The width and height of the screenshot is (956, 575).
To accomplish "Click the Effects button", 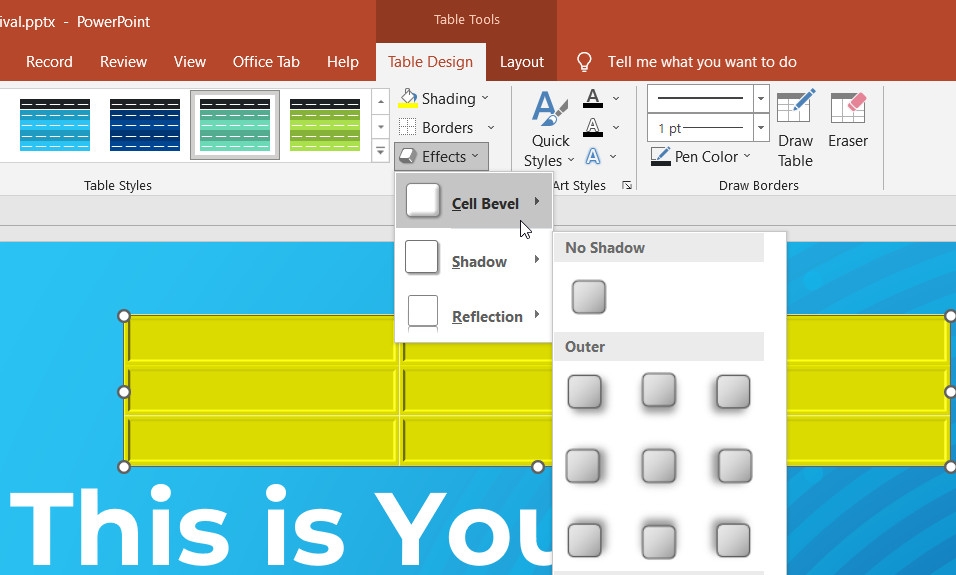I will (441, 157).
